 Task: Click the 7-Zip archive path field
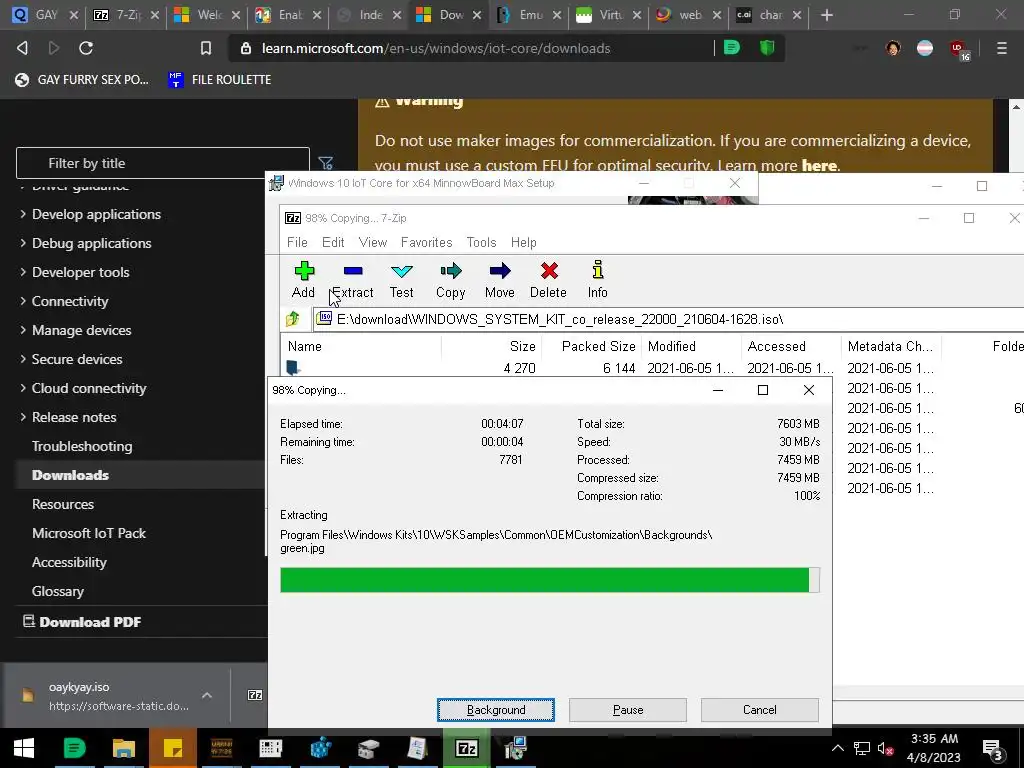coord(667,319)
